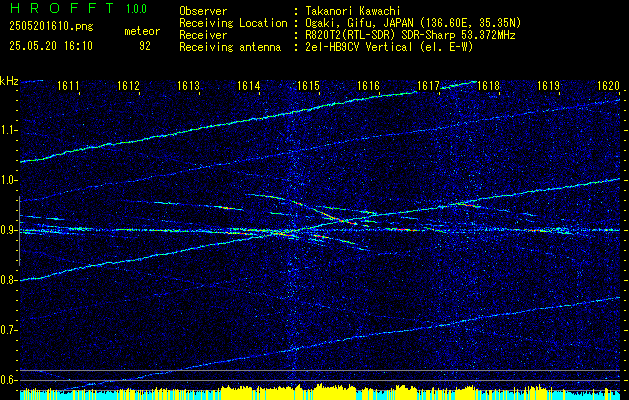Click the 0.7 frequency axis label

click(x=9, y=330)
